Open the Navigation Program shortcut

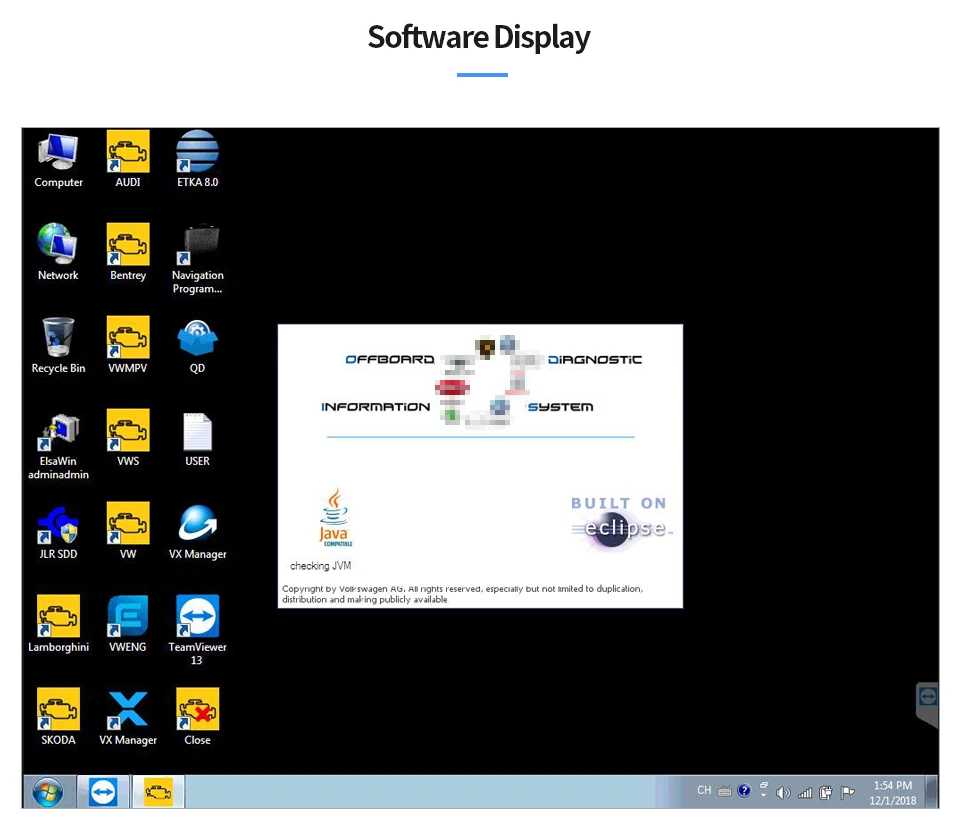click(x=197, y=259)
